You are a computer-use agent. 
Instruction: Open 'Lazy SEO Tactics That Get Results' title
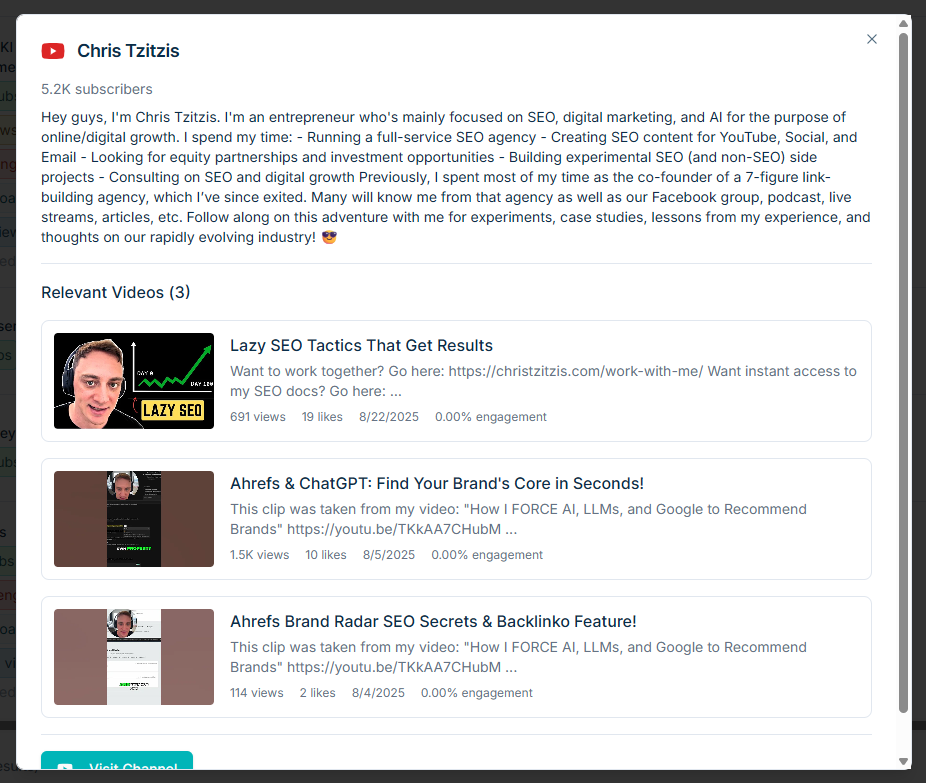tap(361, 346)
